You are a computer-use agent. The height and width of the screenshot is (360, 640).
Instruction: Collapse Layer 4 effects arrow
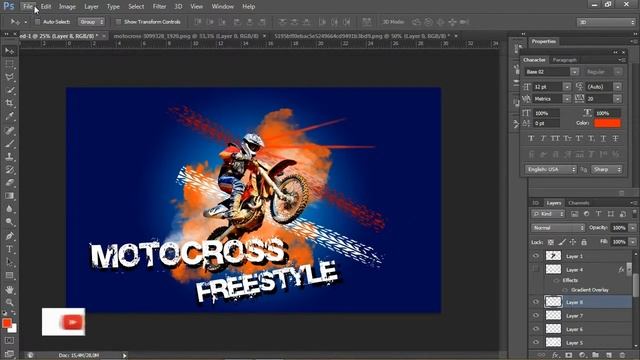point(629,269)
